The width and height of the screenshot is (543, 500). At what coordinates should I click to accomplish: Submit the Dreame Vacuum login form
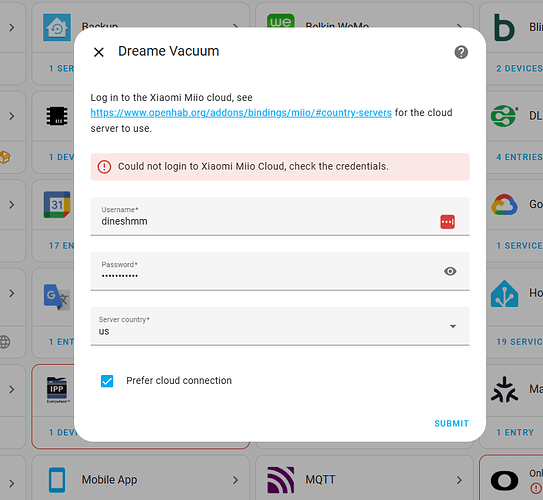pos(452,423)
